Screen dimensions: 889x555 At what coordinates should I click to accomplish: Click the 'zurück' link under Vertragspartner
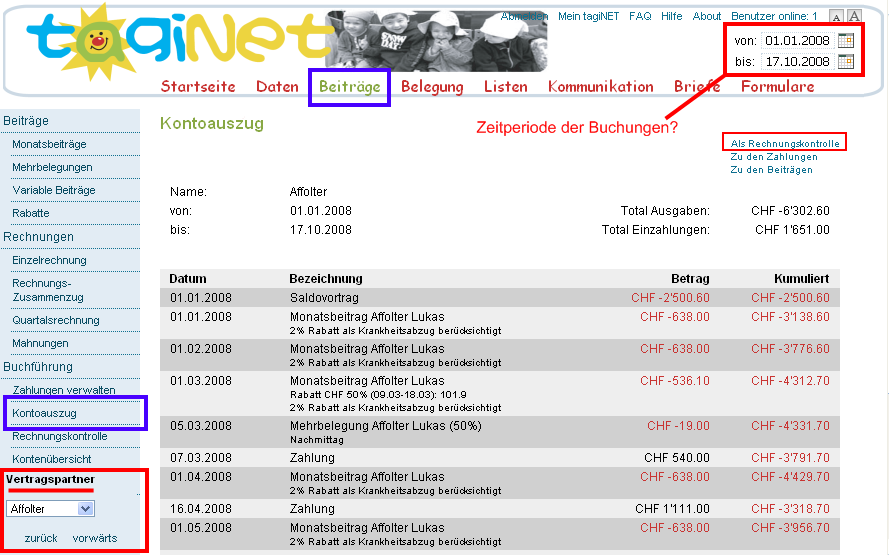(41, 538)
